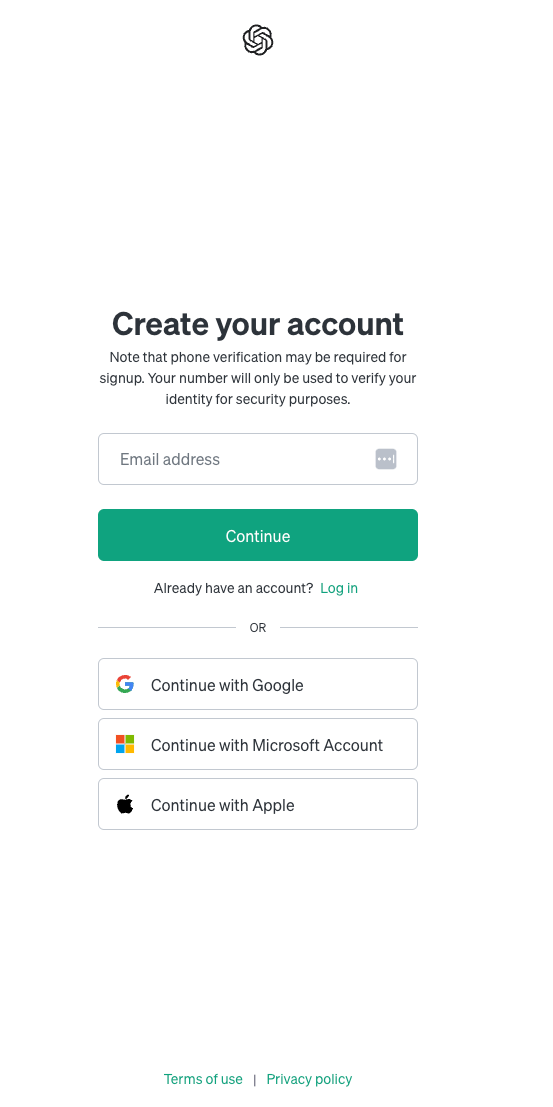The image size is (553, 1107).
Task: Click the phone verification note text
Action: click(x=258, y=378)
